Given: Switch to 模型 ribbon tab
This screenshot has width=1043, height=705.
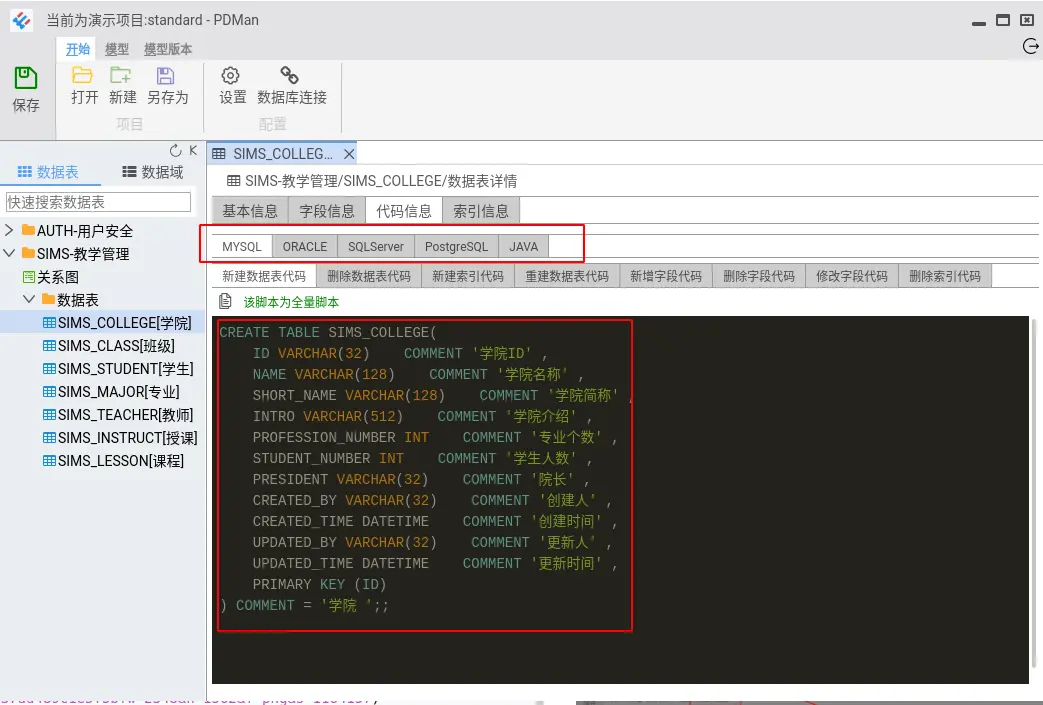Looking at the screenshot, I should coord(116,49).
